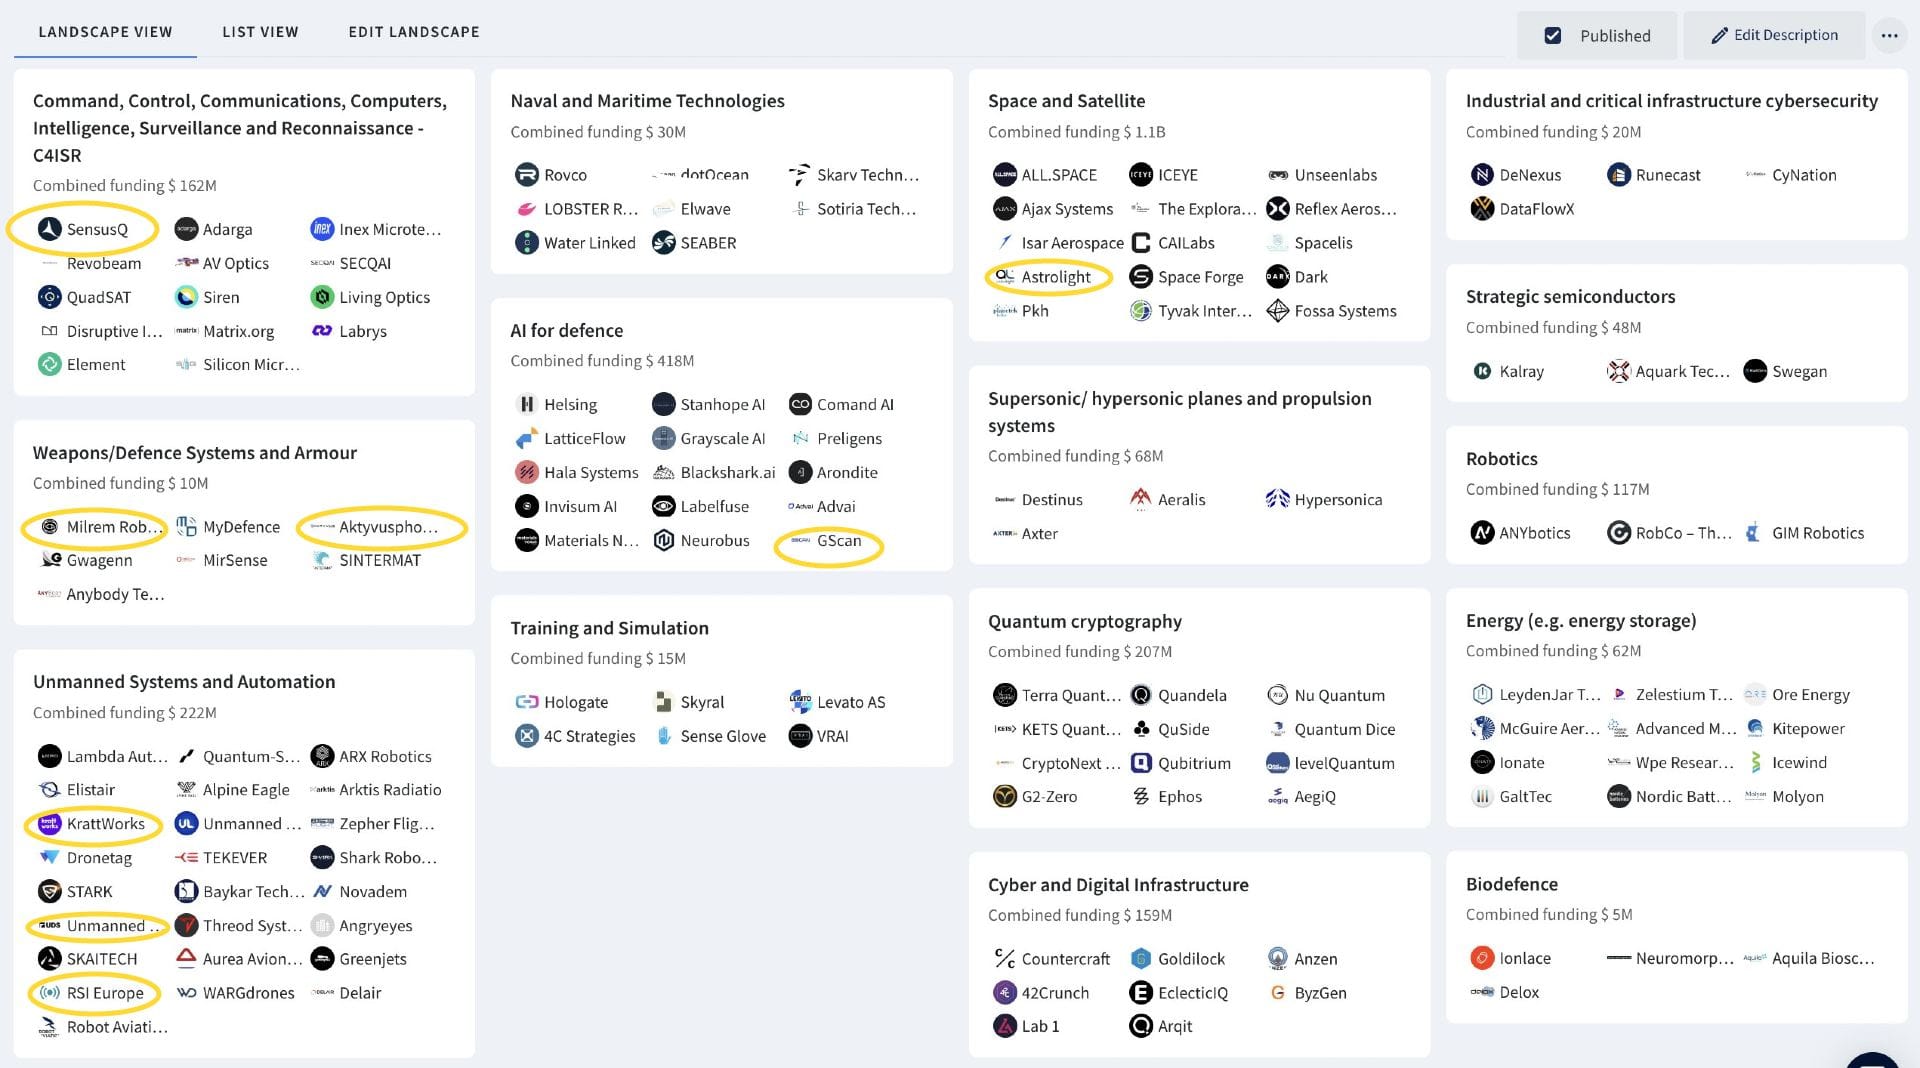
Task: Click the DataFlowX logo icon
Action: coord(1482,209)
